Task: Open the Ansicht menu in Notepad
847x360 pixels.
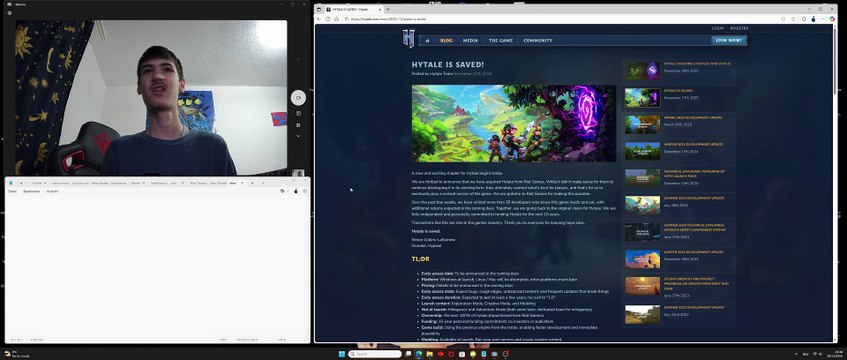Action: 52,191
